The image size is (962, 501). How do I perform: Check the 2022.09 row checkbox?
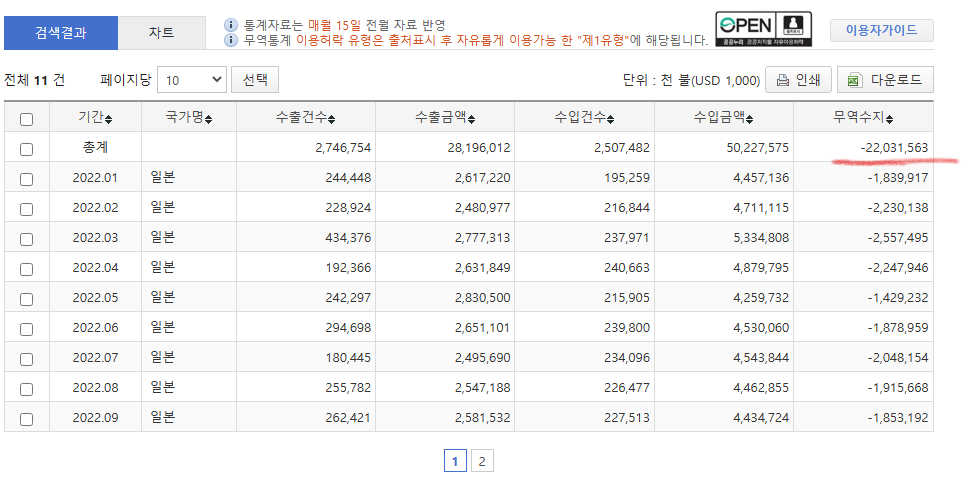click(27, 419)
